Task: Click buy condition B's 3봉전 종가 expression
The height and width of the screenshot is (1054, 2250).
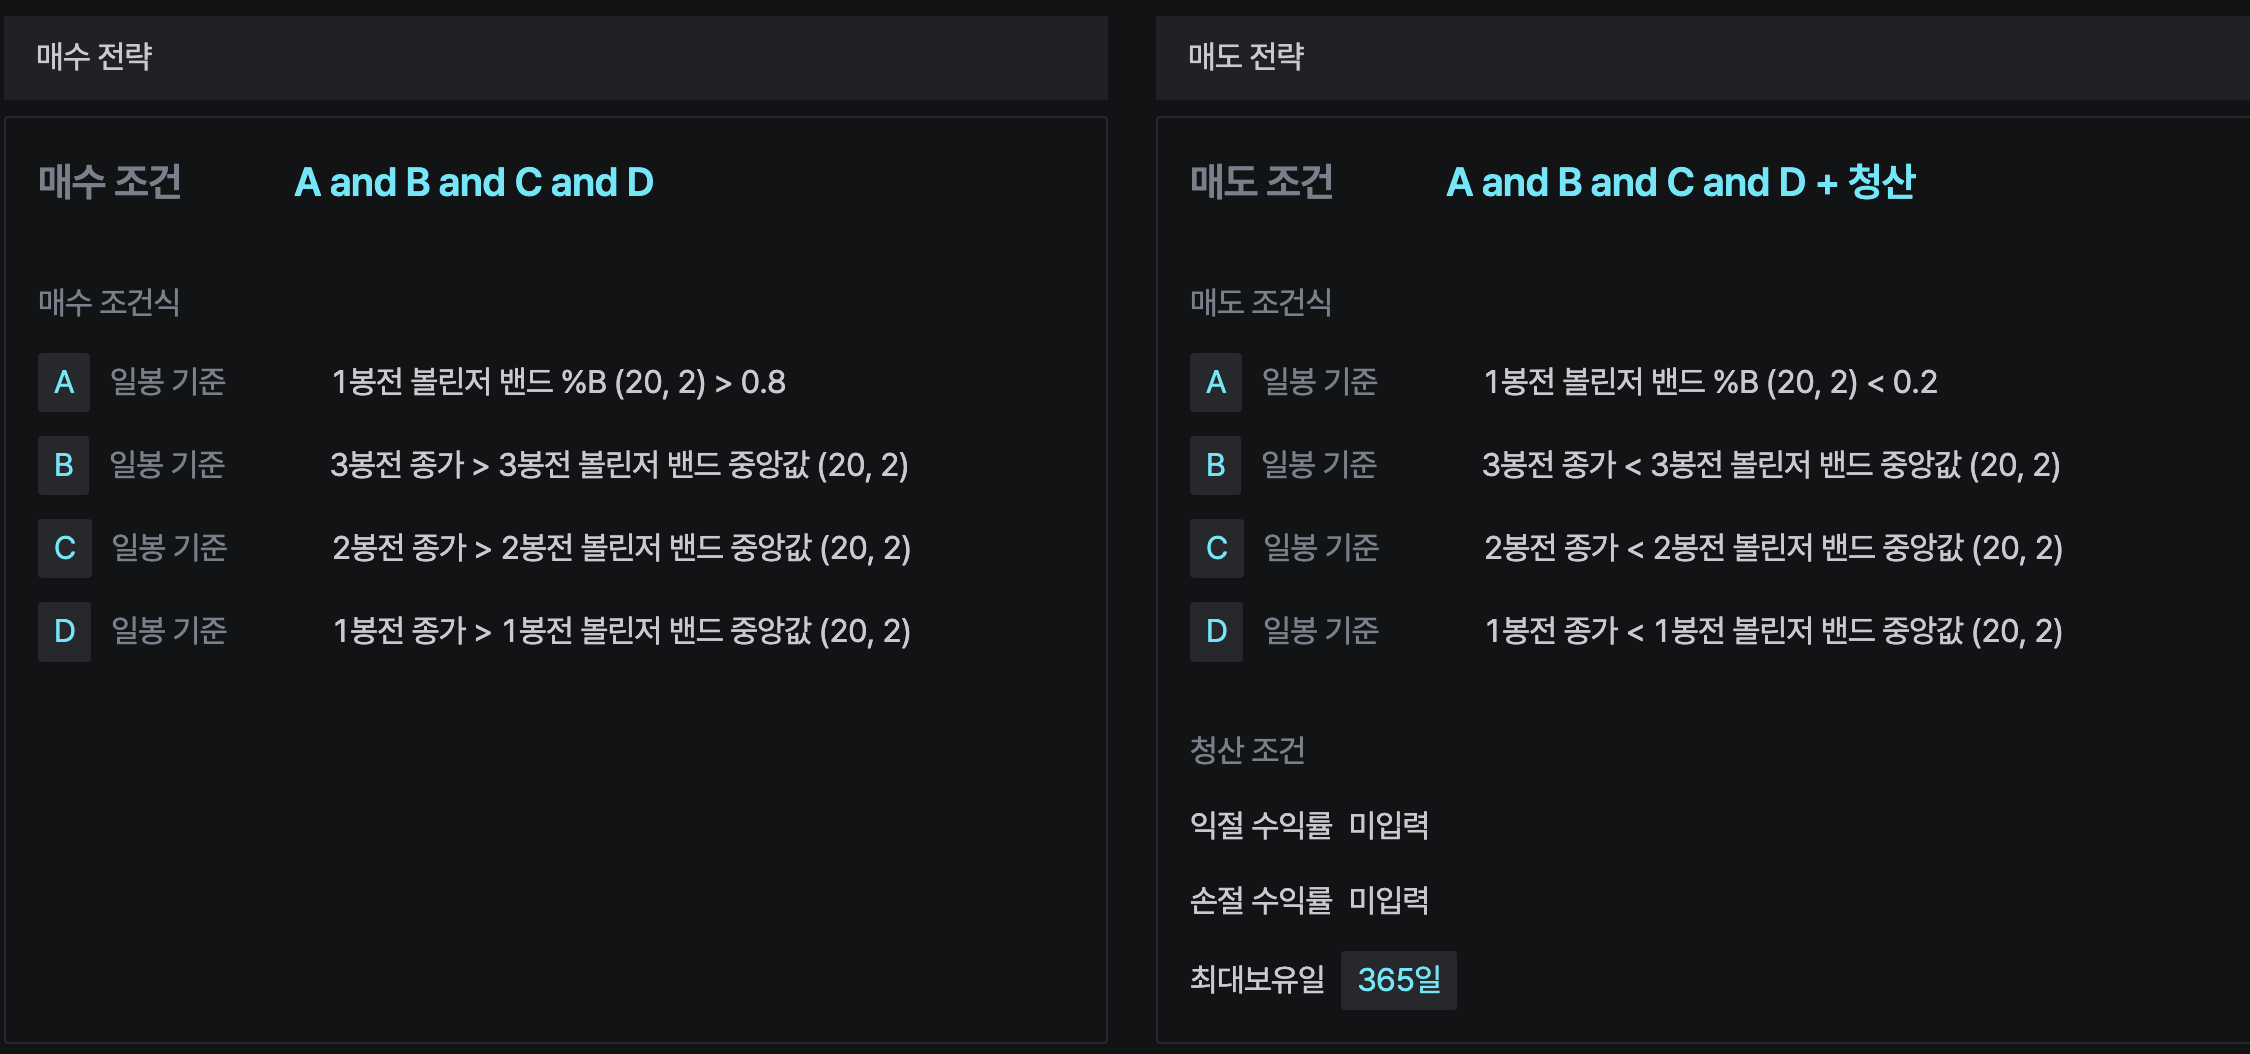Action: [619, 465]
